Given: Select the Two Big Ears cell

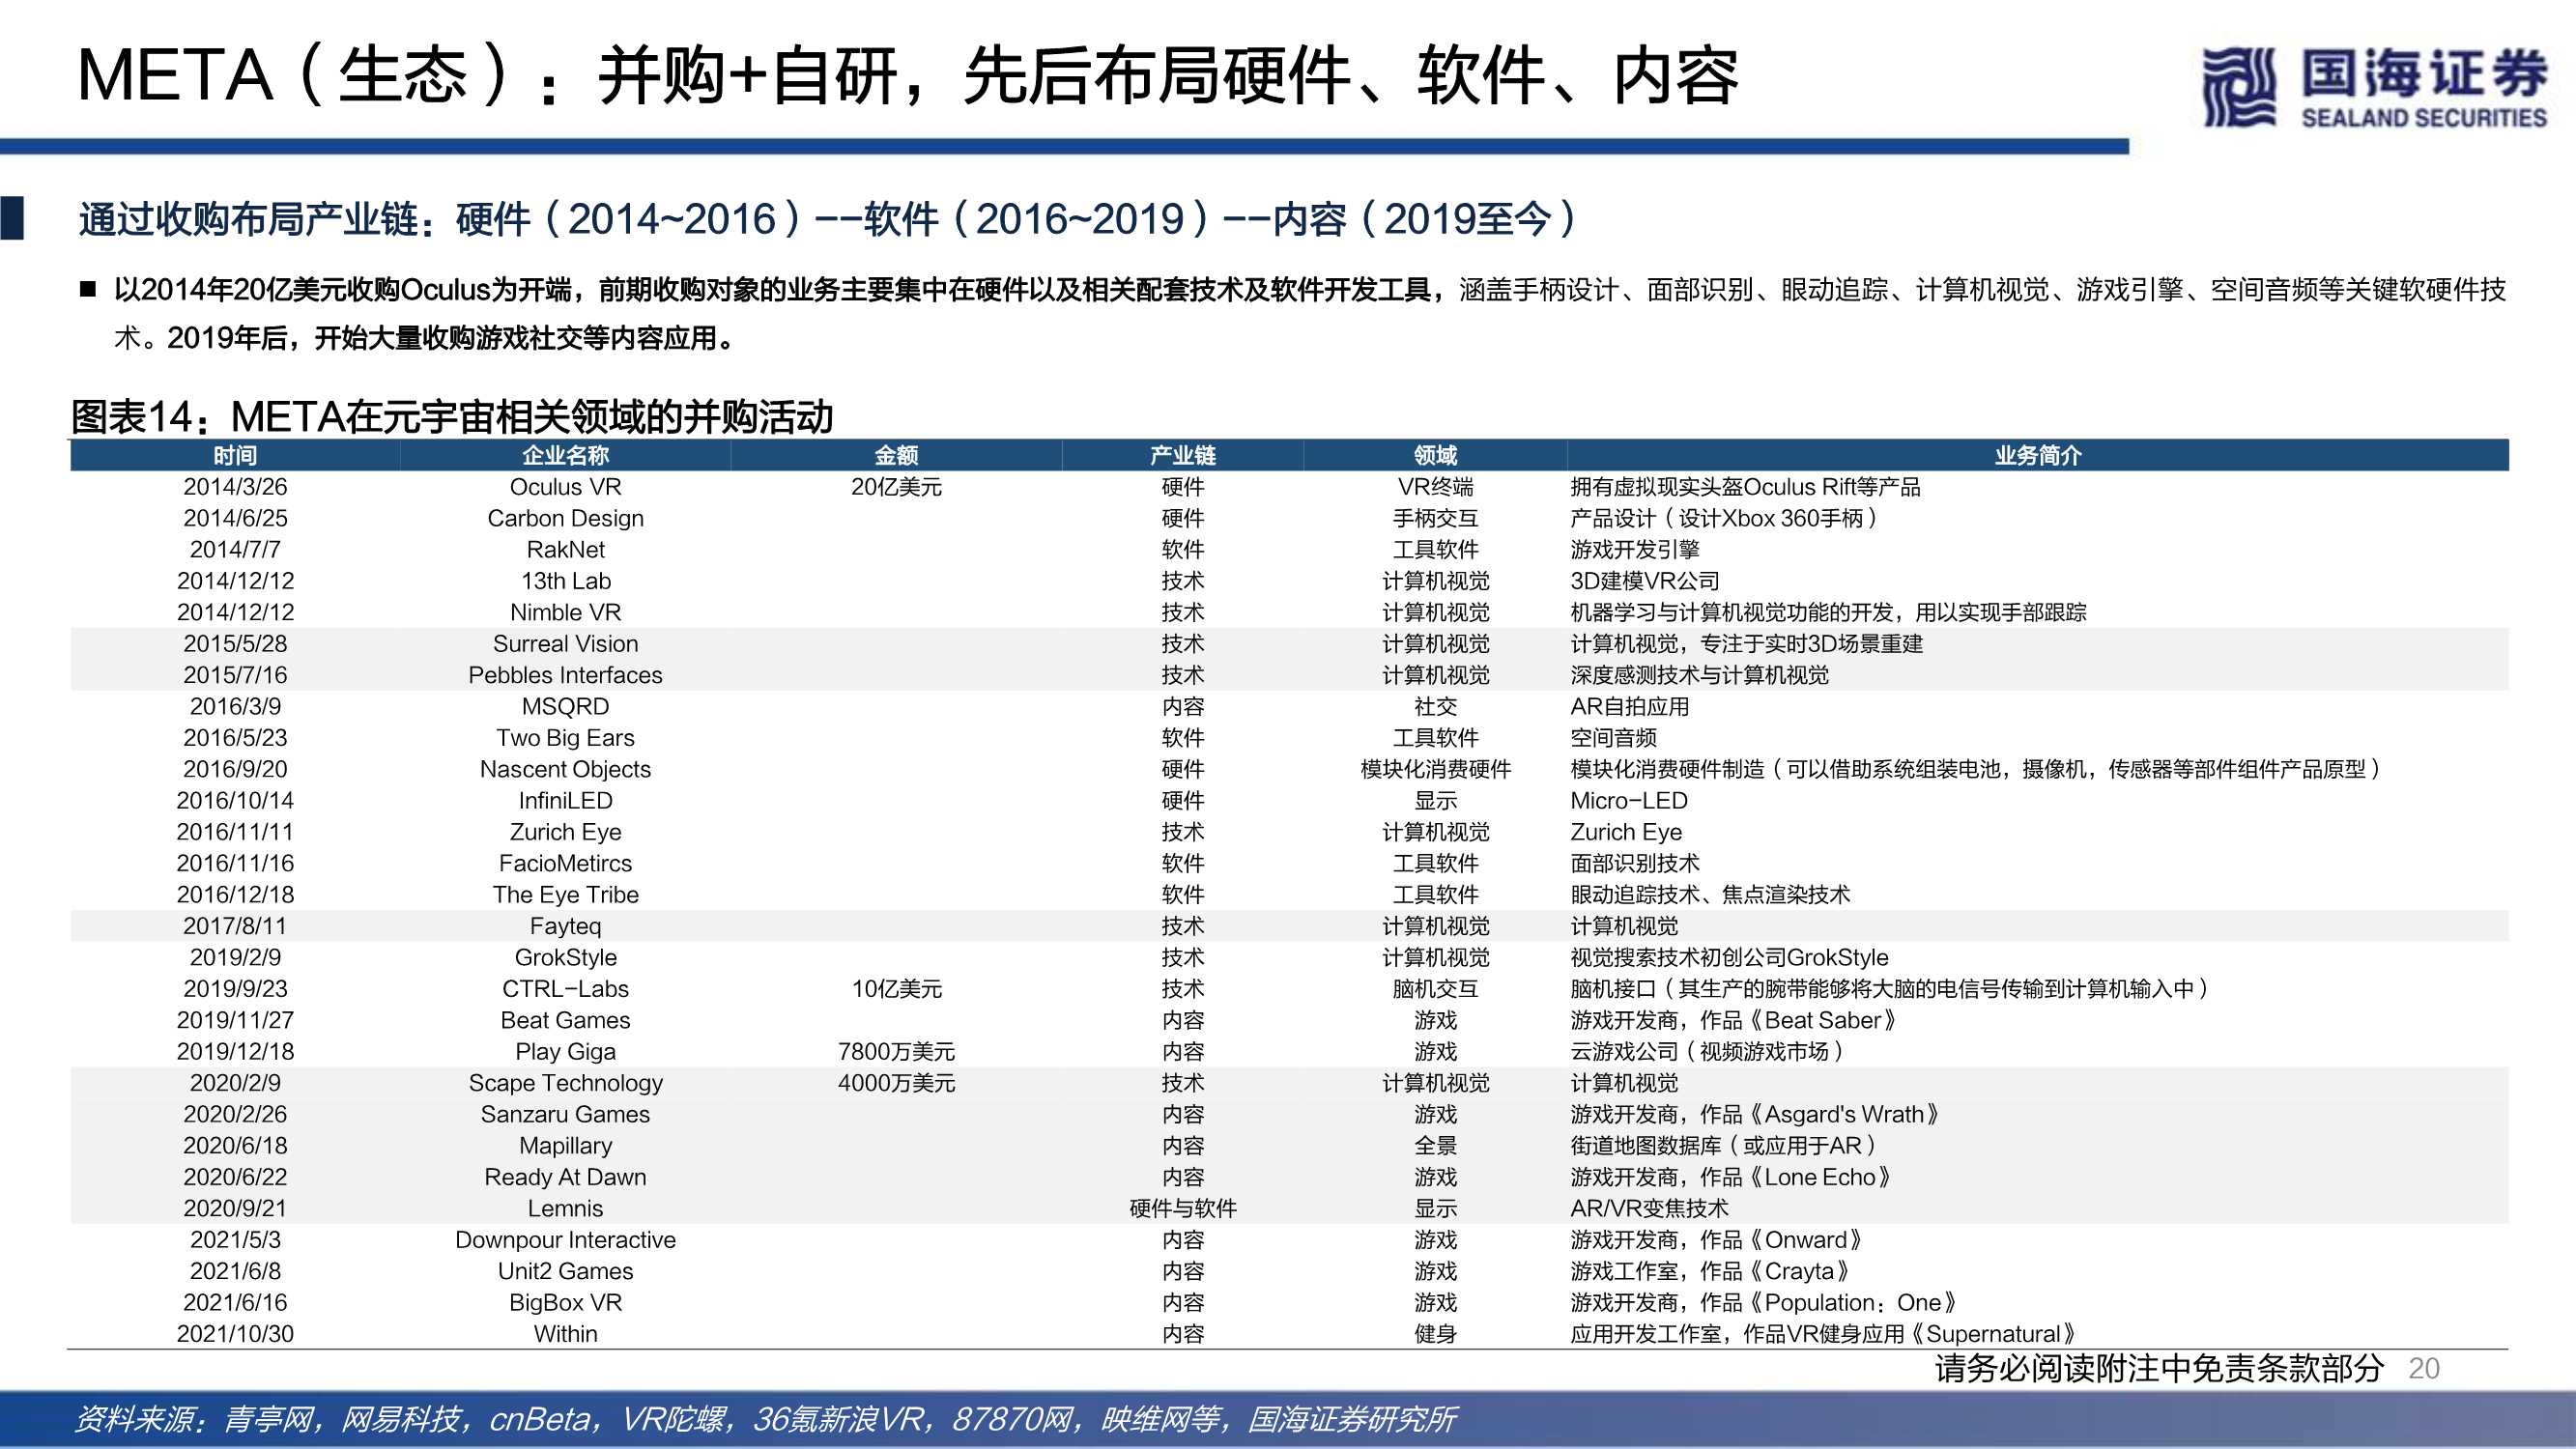Looking at the screenshot, I should click(565, 738).
